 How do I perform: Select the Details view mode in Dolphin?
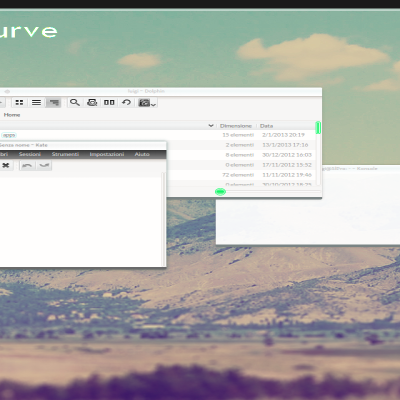pyautogui.click(x=53, y=102)
